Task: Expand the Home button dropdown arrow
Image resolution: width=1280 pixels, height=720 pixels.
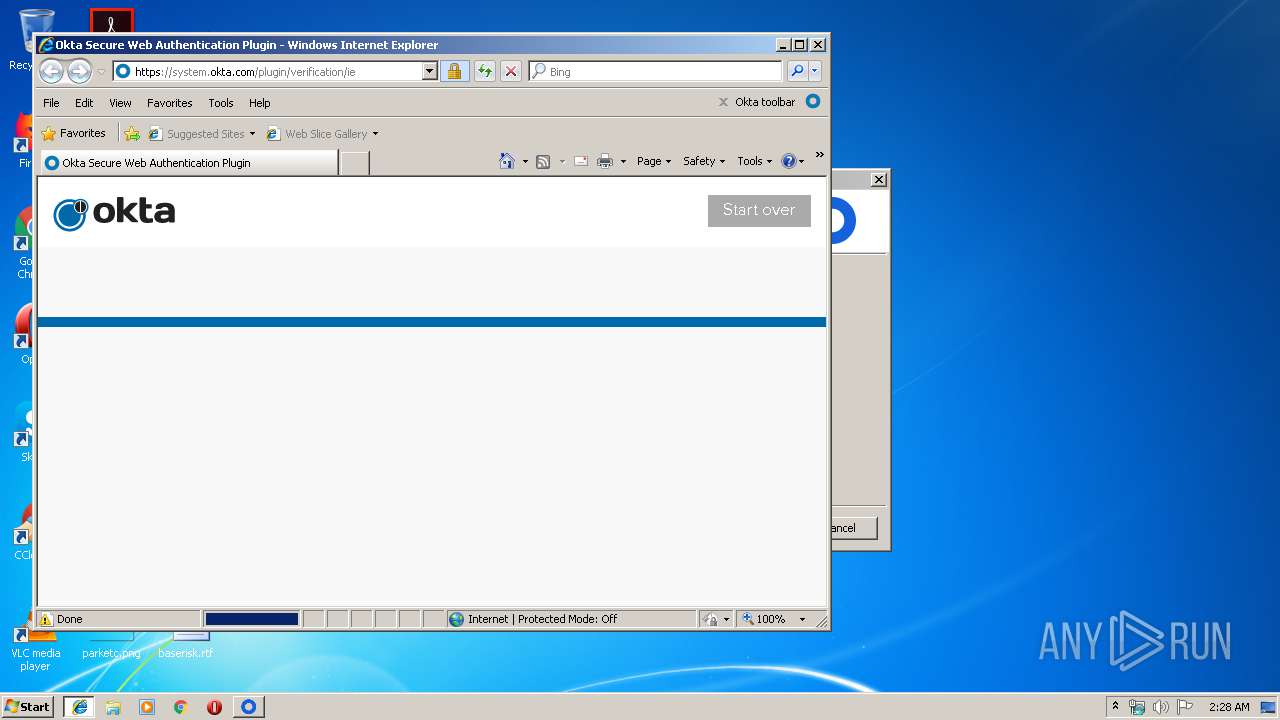Action: [525, 162]
